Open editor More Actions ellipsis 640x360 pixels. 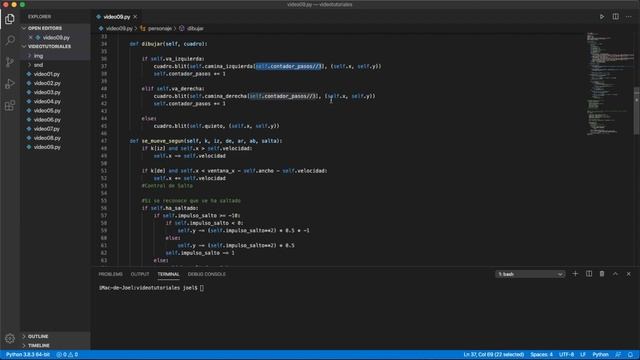pos(629,17)
